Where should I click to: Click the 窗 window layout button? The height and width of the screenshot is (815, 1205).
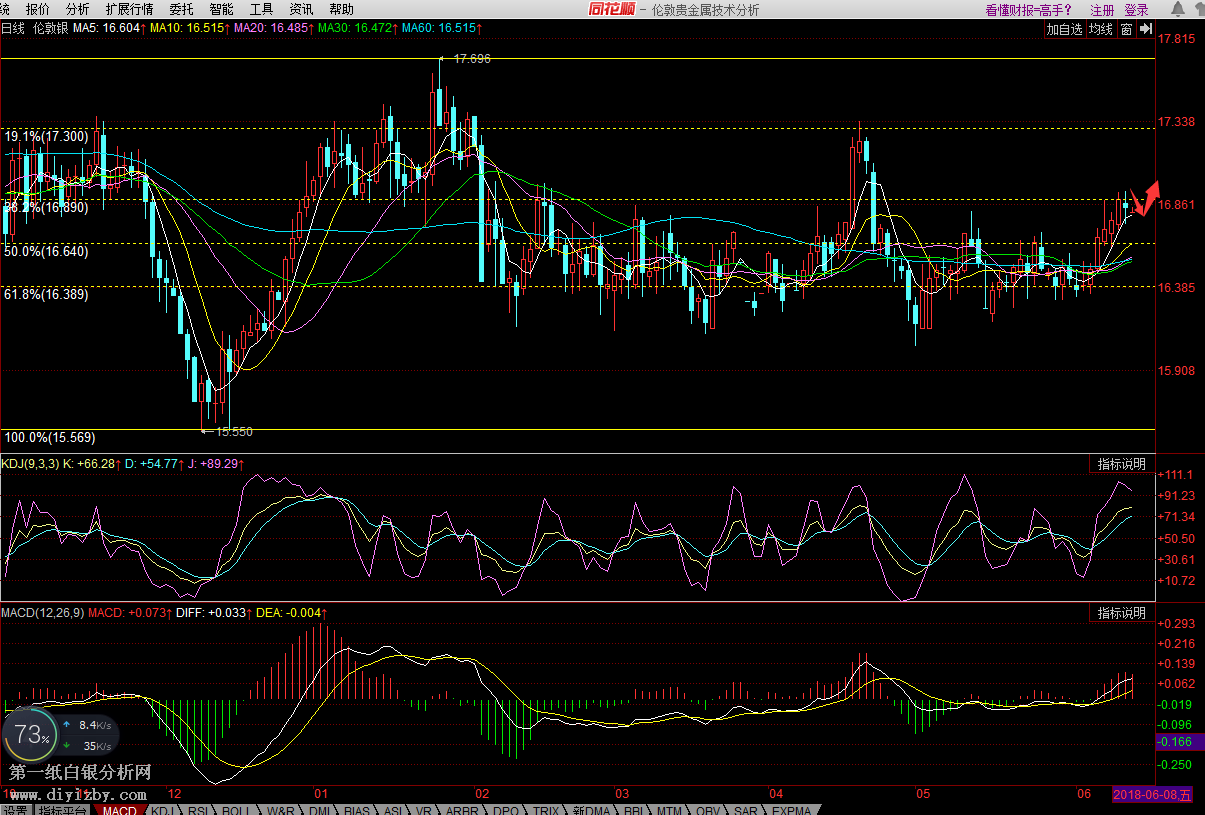click(1126, 29)
